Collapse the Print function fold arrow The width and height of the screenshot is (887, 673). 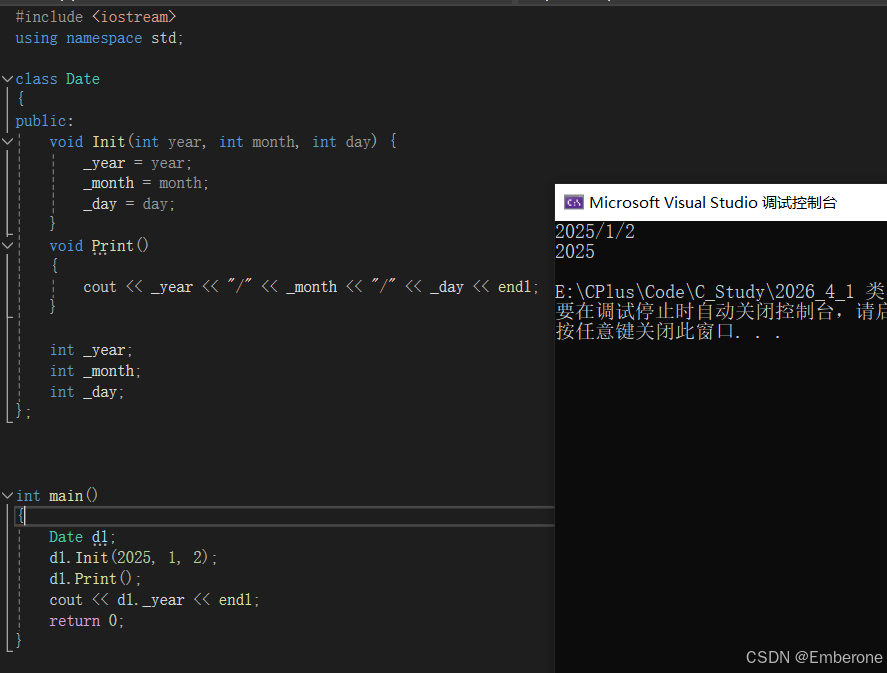[7, 245]
